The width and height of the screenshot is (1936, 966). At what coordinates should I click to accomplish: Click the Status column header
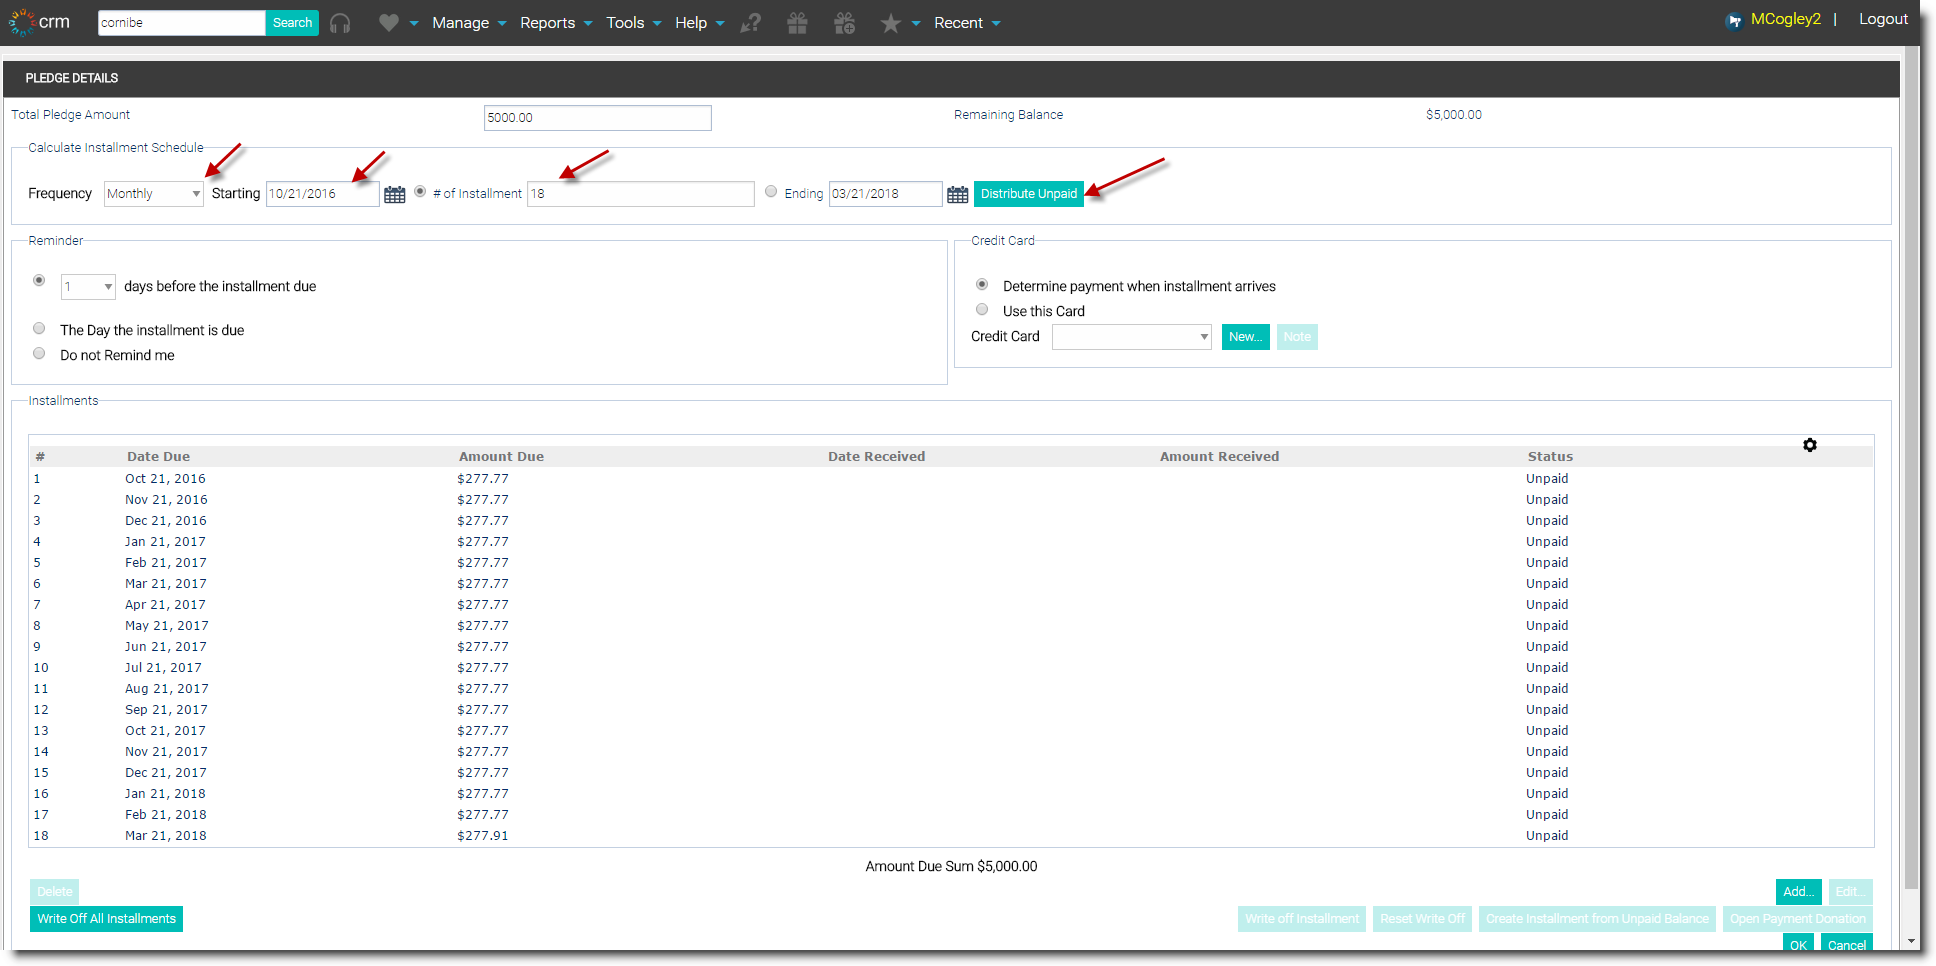[1550, 457]
